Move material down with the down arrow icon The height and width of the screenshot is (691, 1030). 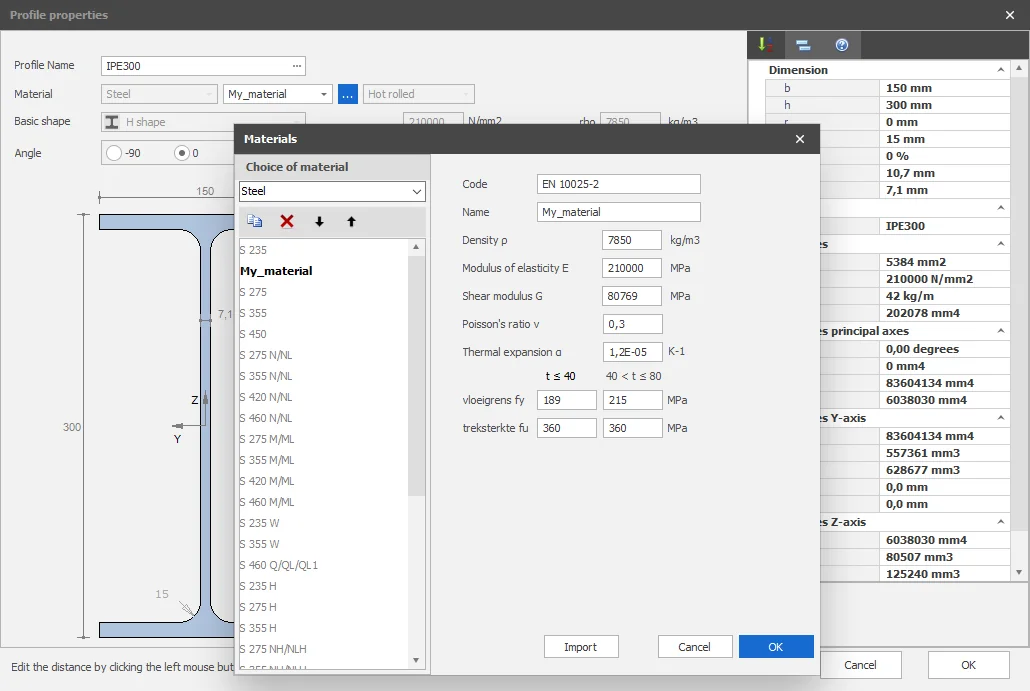pos(319,222)
